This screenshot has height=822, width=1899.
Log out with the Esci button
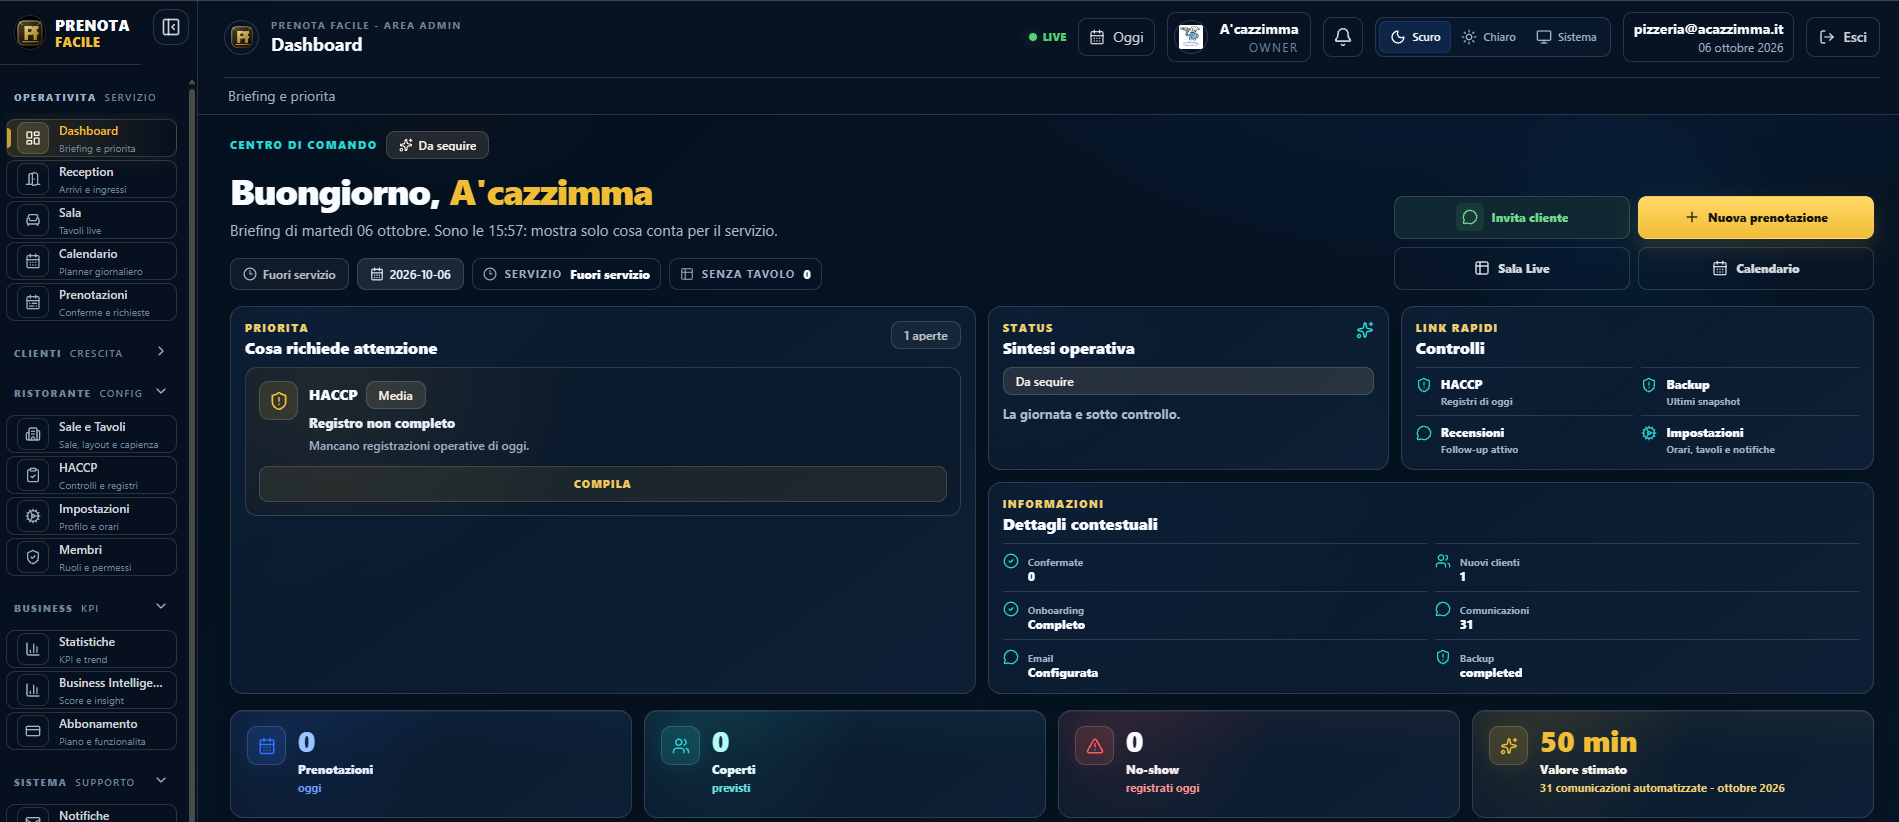tap(1843, 37)
